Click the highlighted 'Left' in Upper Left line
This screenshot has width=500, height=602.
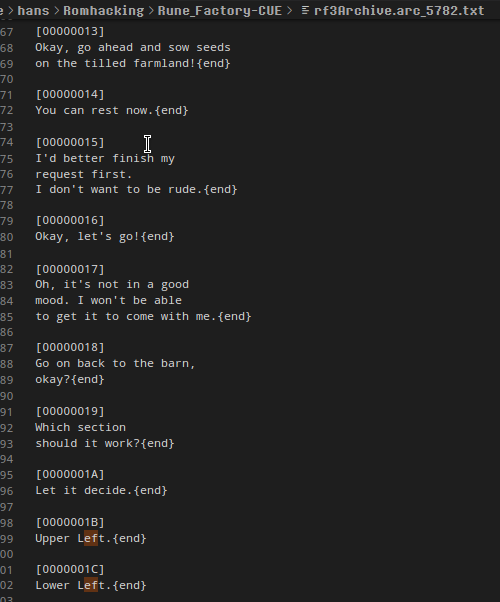pyautogui.click(x=91, y=538)
